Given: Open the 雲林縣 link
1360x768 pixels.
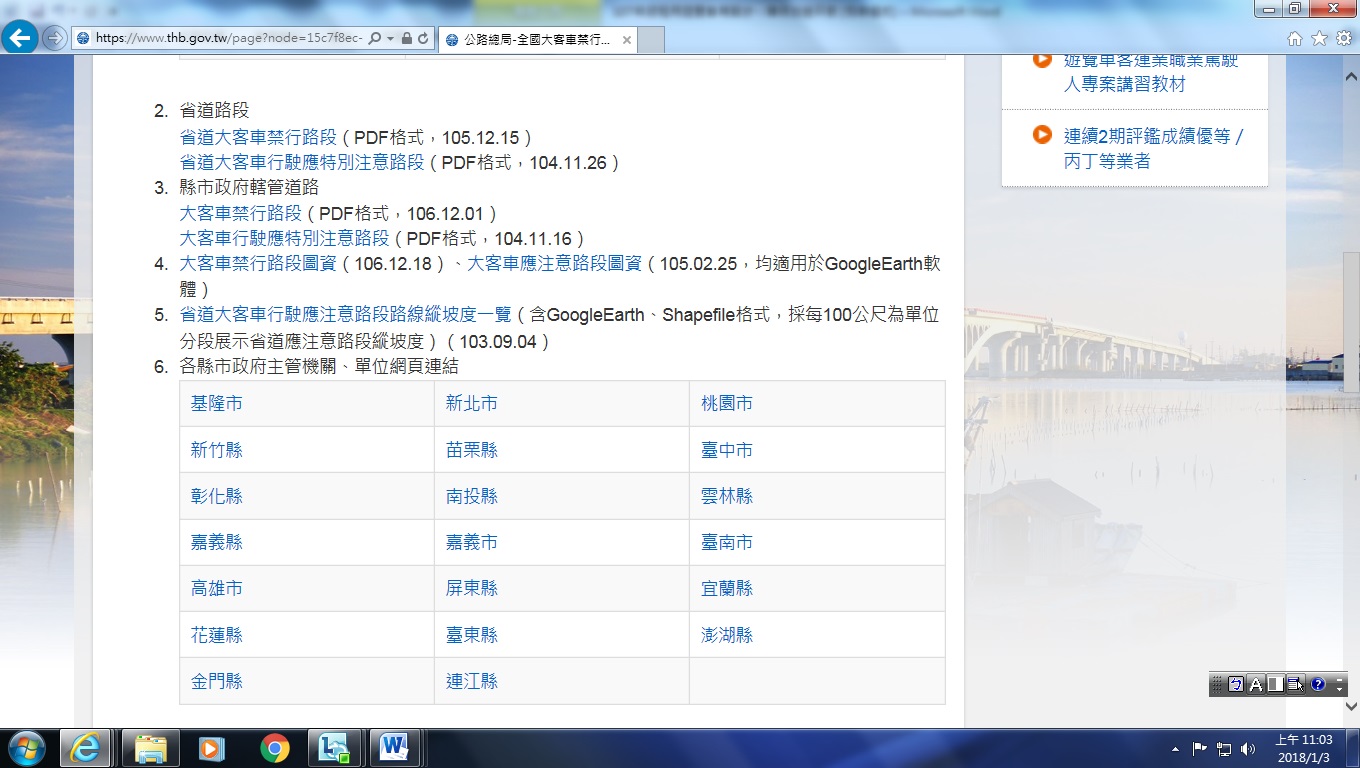Looking at the screenshot, I should [x=727, y=496].
